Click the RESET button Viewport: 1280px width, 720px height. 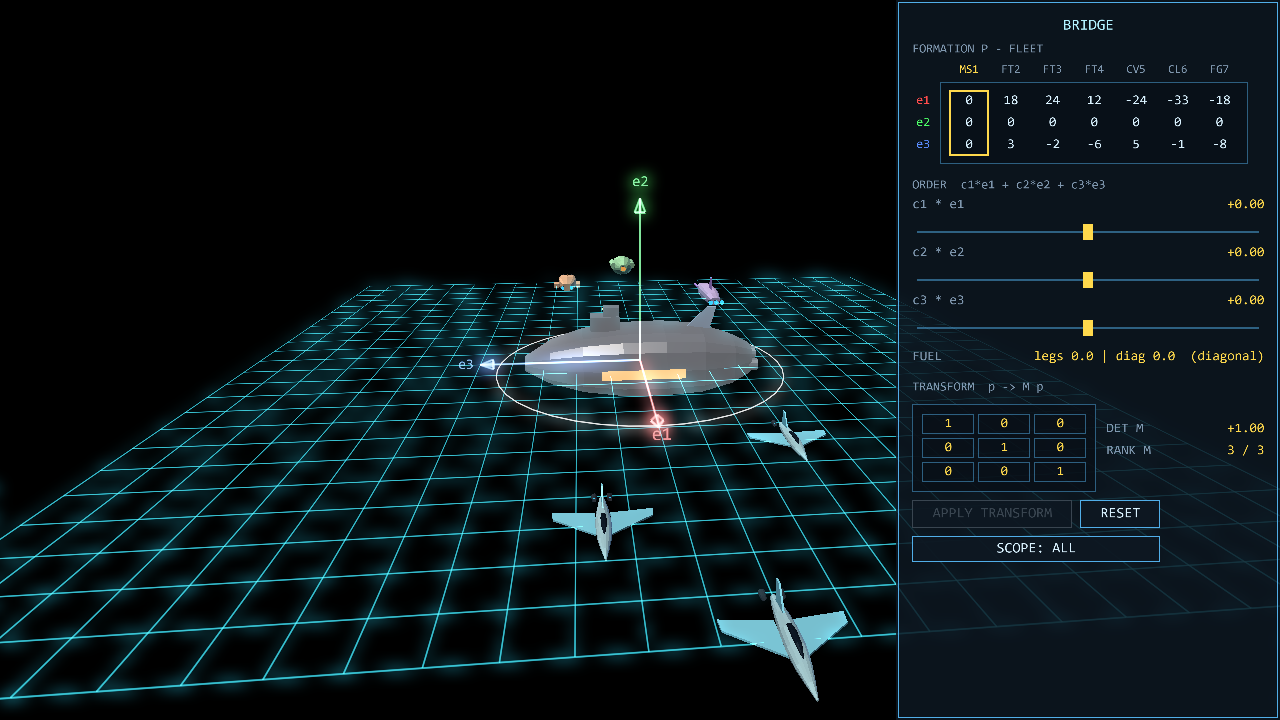coord(1120,513)
